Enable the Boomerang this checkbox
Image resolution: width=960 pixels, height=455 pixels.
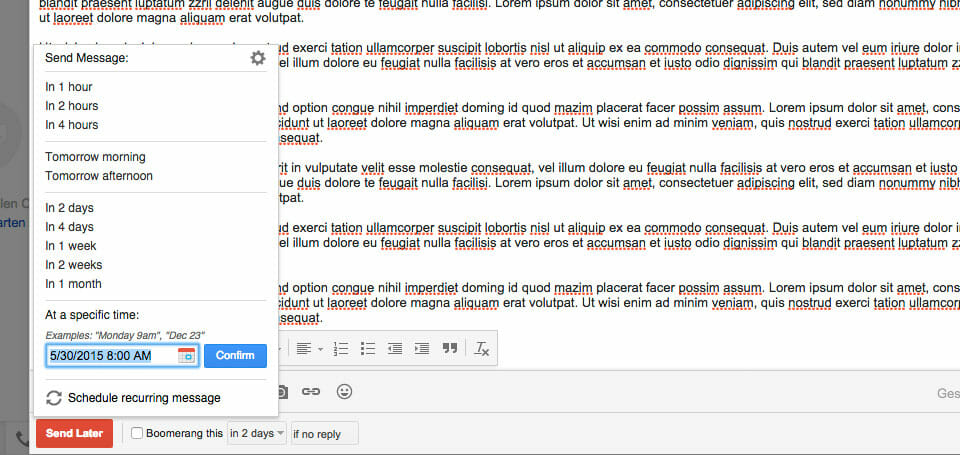coord(137,433)
